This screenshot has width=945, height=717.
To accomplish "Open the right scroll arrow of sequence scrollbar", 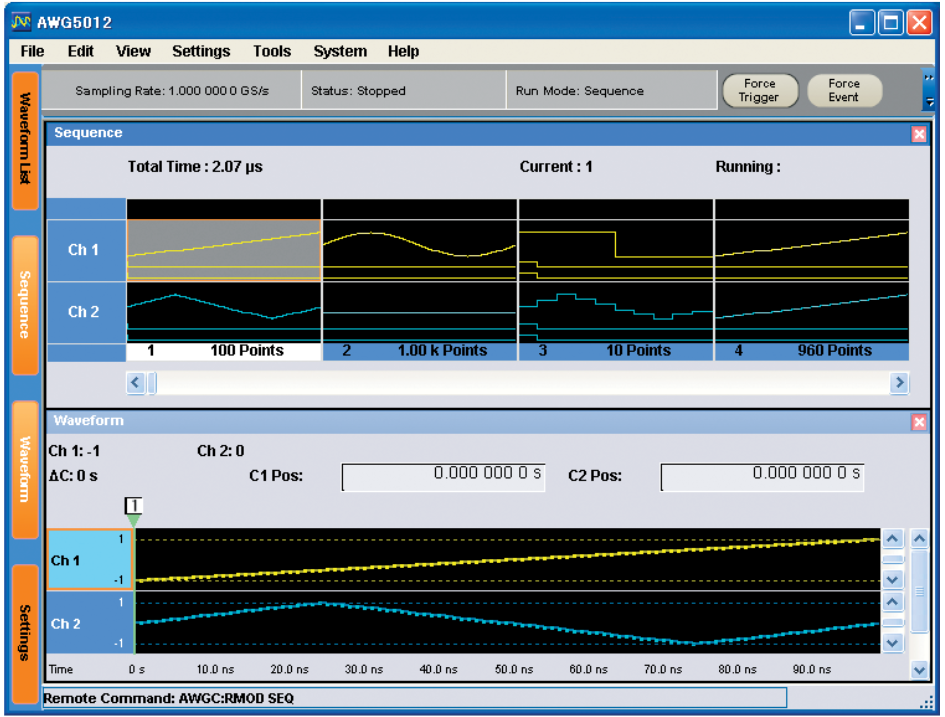I will click(x=899, y=383).
